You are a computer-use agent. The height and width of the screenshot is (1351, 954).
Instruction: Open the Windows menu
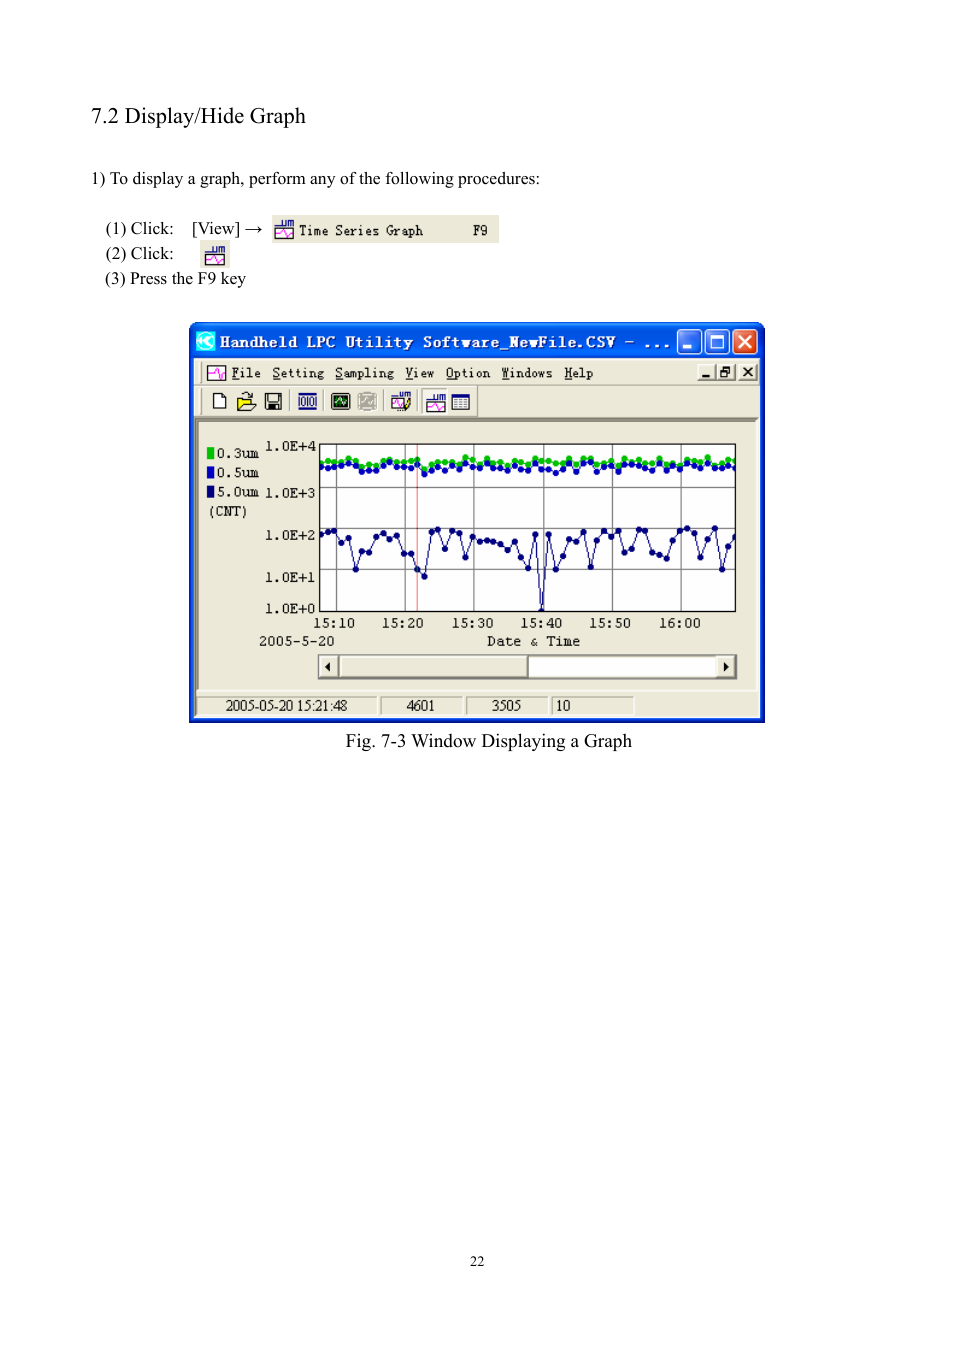click(x=527, y=373)
